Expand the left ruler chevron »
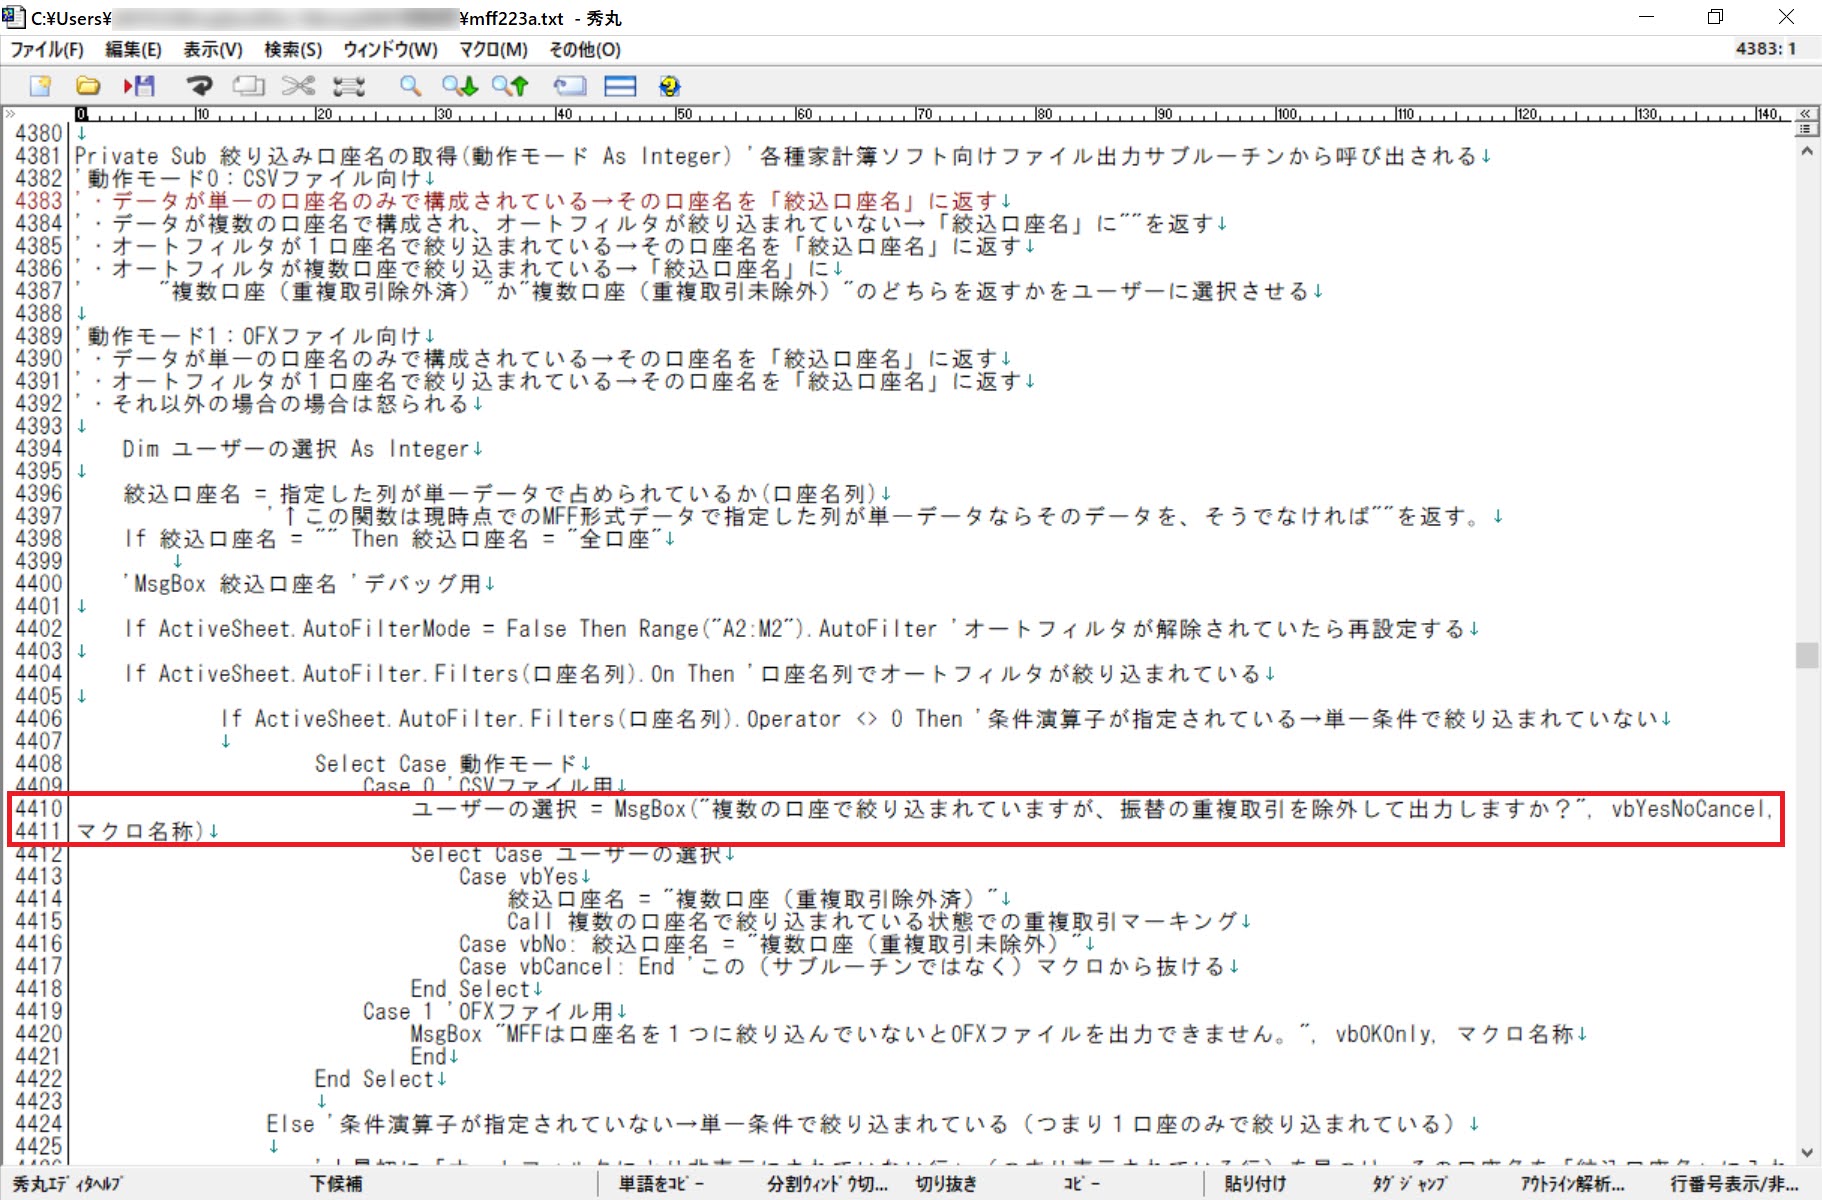Image resolution: width=1822 pixels, height=1200 pixels. [12, 113]
